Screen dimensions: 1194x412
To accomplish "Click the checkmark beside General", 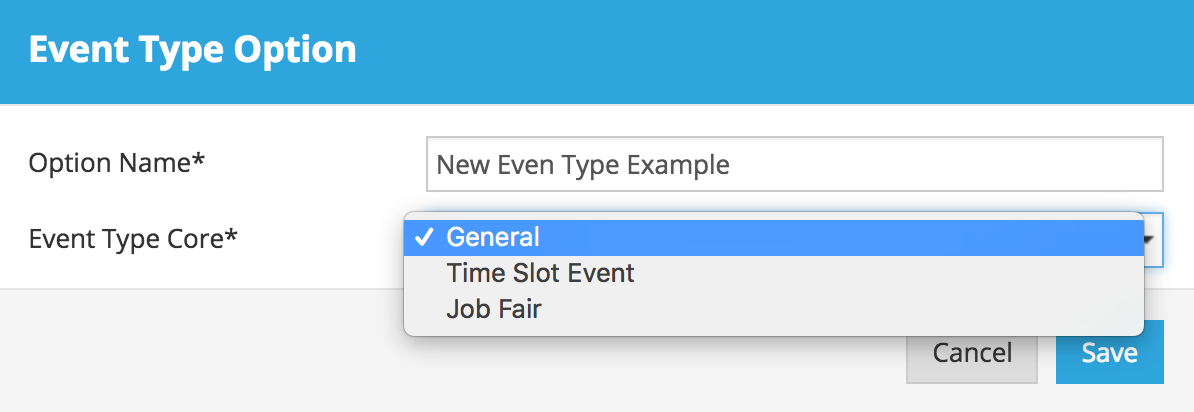I will (x=424, y=238).
